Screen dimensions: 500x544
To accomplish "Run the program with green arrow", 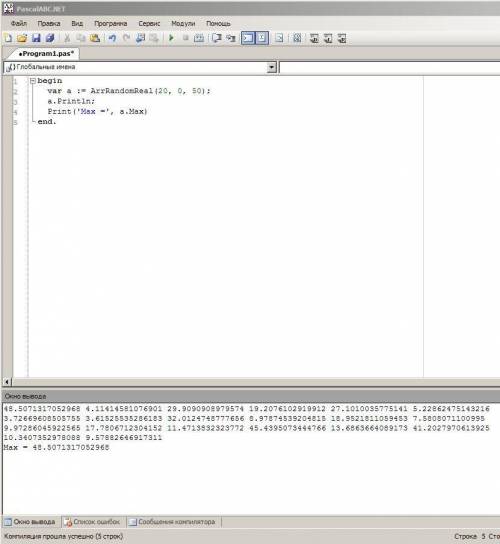I will 171,38.
